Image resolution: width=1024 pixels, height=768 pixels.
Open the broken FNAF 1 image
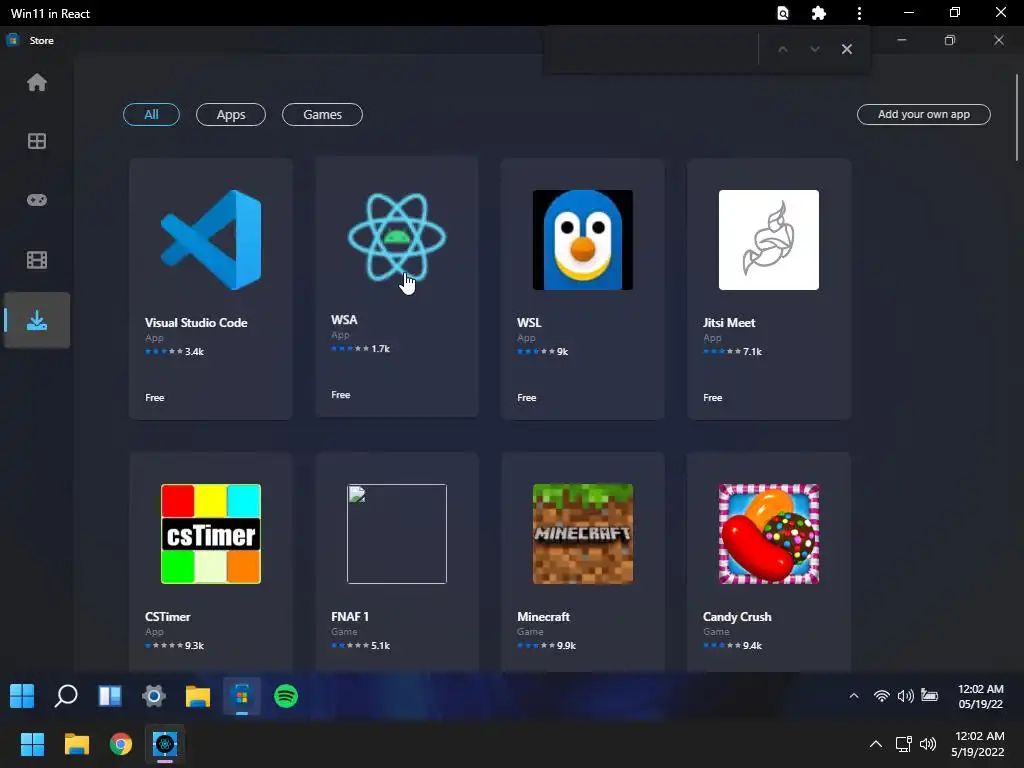[x=397, y=534]
